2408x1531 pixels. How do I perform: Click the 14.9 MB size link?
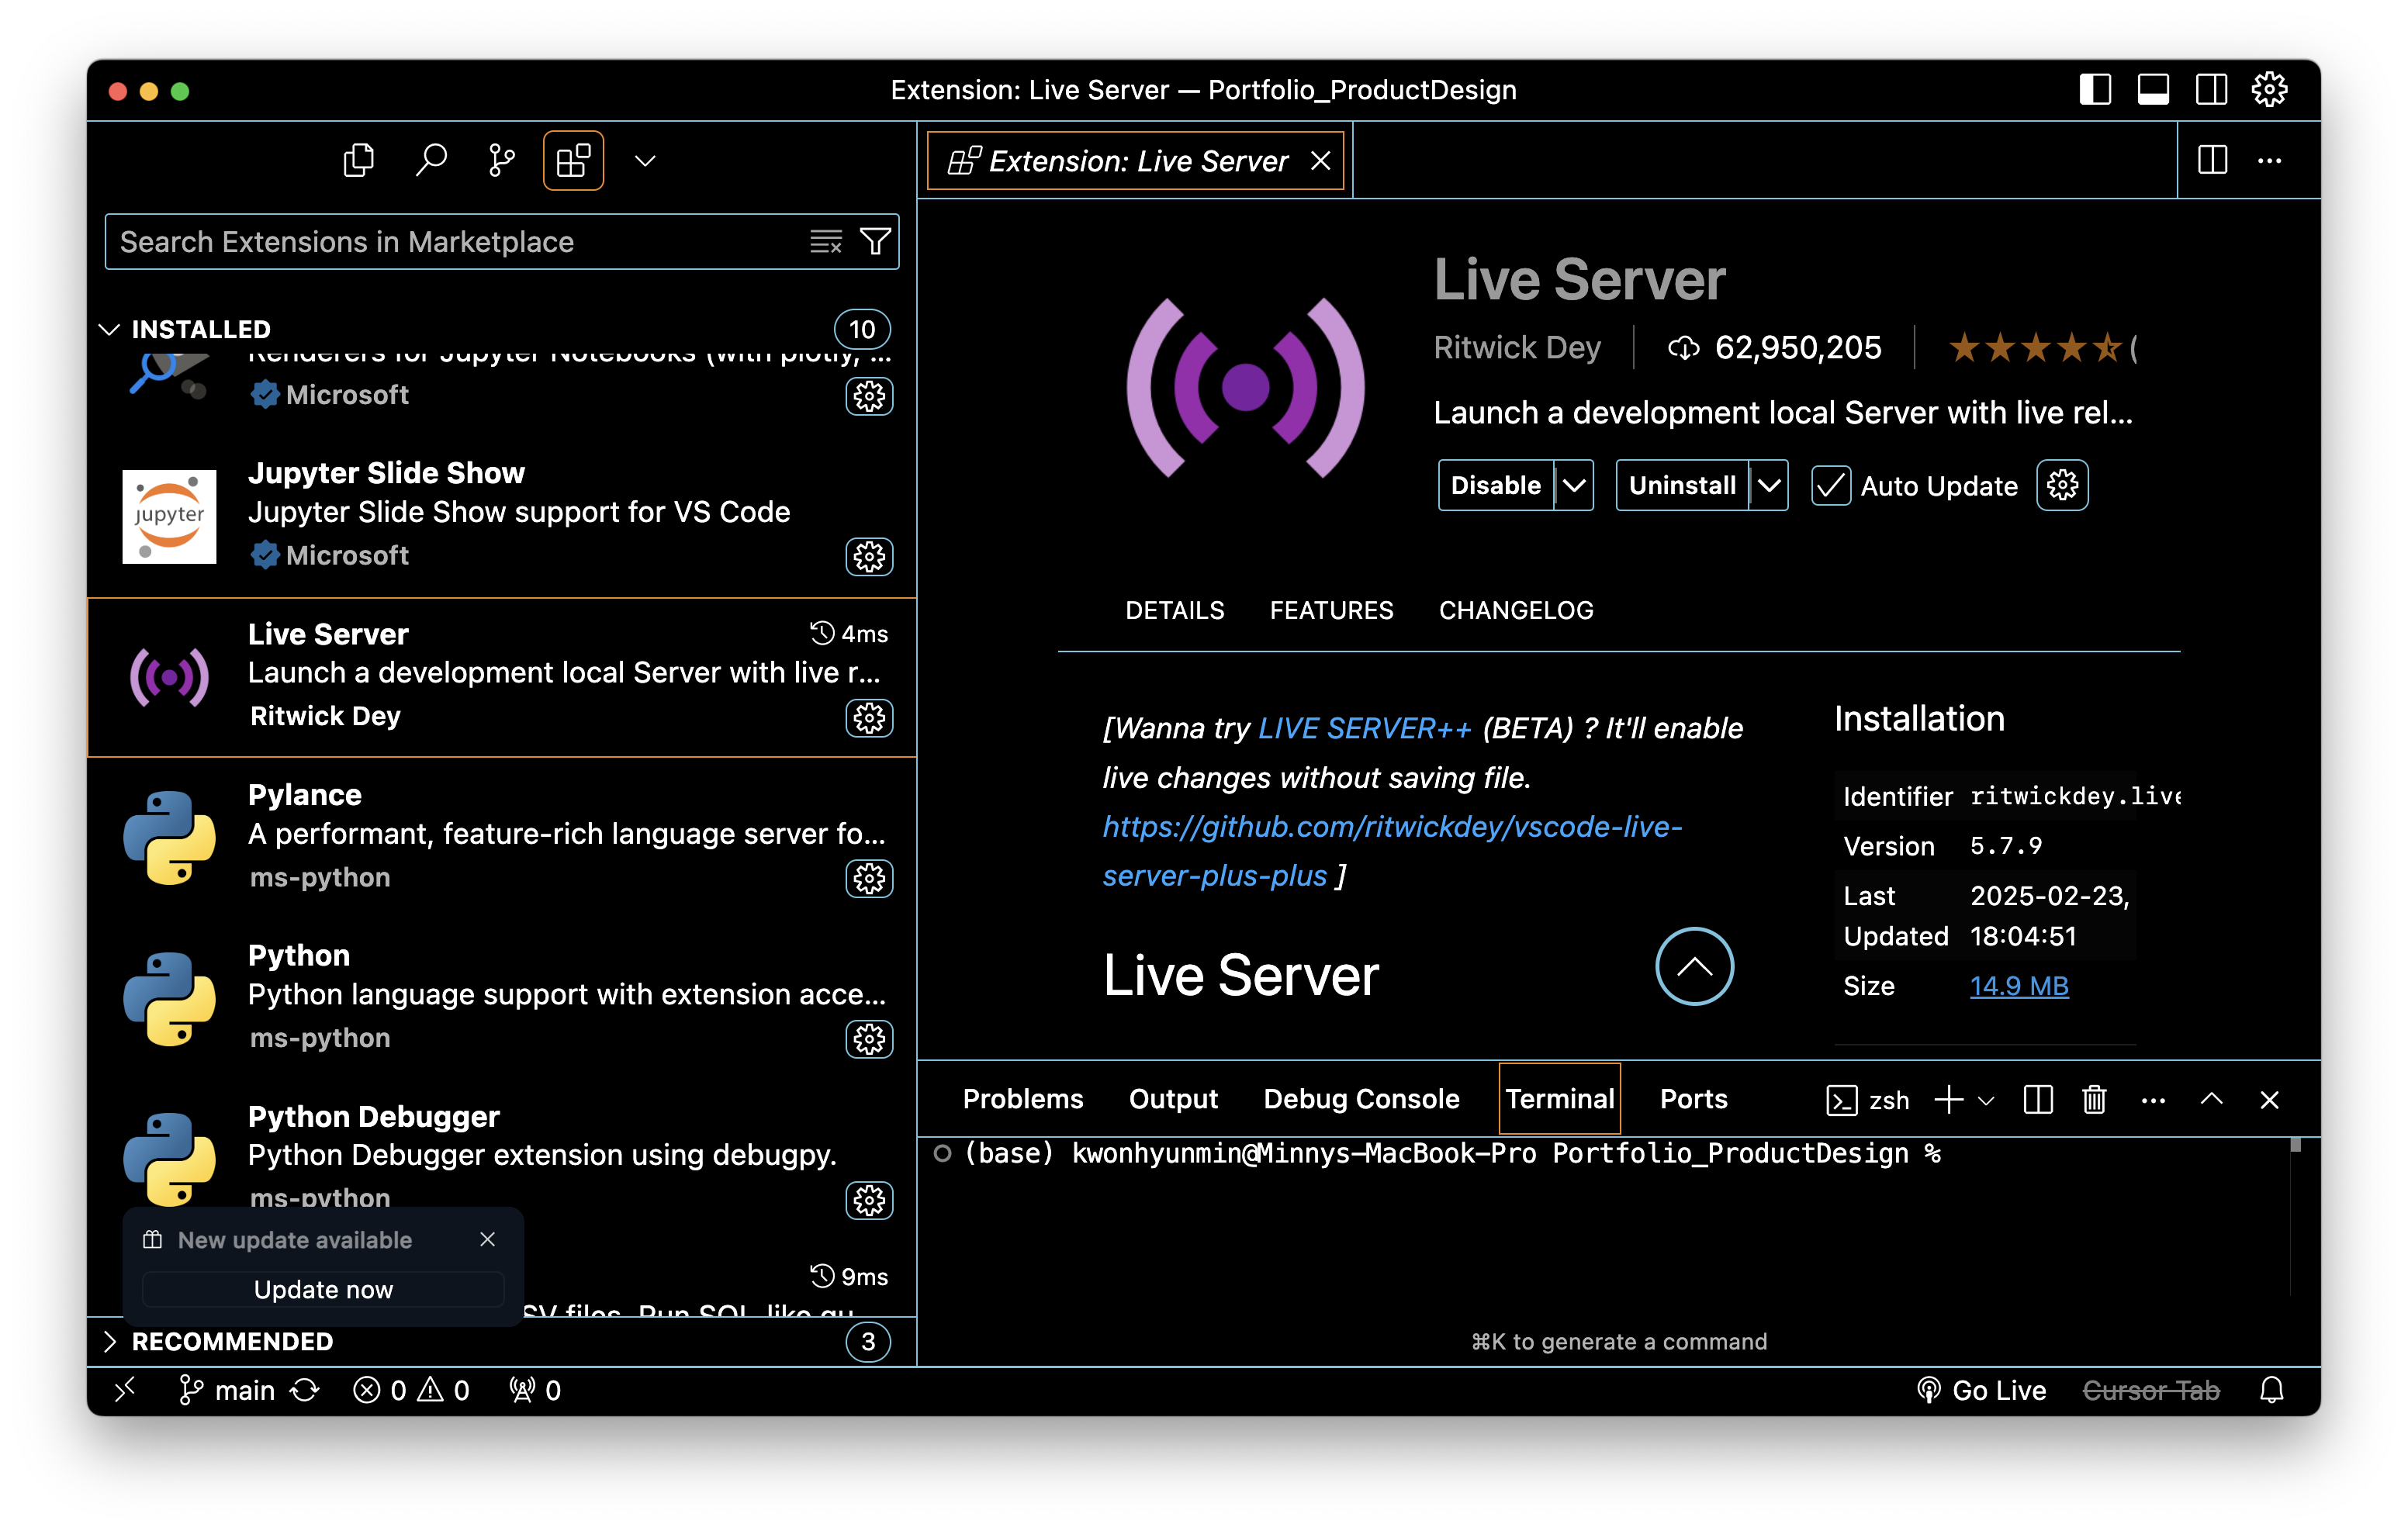click(2019, 986)
